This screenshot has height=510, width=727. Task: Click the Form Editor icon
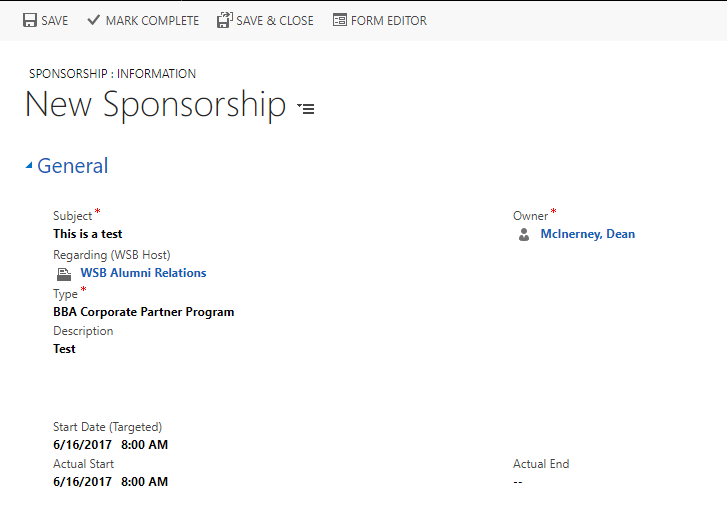click(340, 20)
